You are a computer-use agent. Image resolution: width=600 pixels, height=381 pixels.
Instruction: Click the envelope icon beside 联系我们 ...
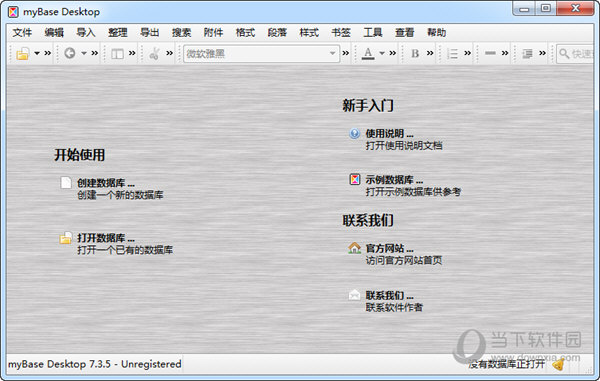pos(354,295)
